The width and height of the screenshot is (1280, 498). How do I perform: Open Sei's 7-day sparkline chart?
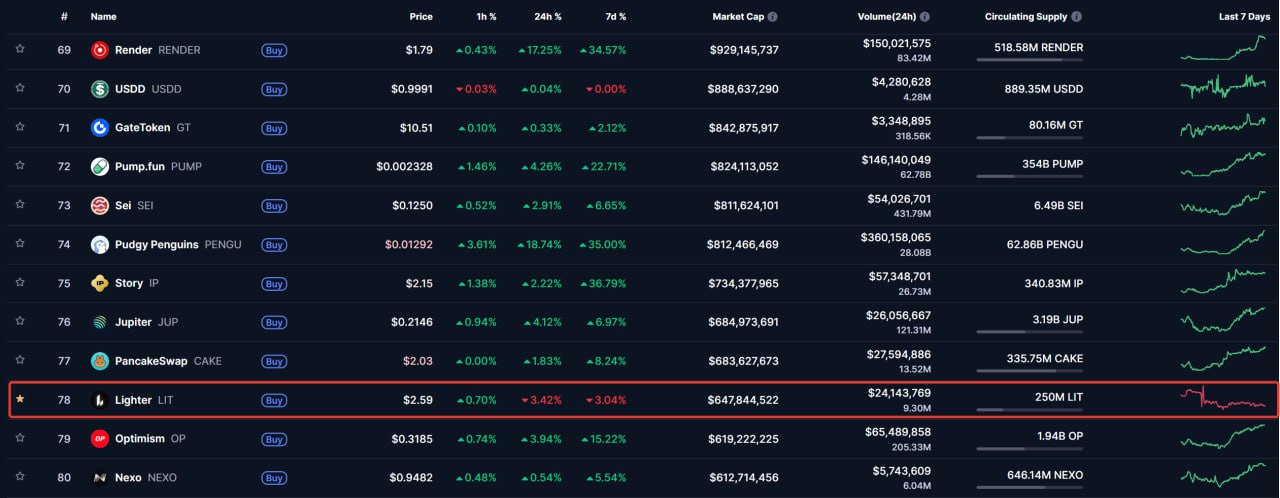(1222, 205)
